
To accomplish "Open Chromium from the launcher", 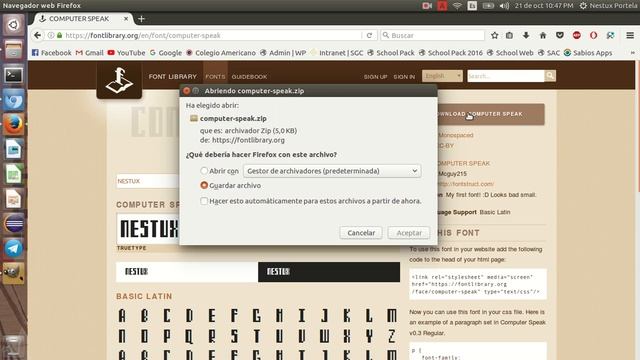I will 13,100.
